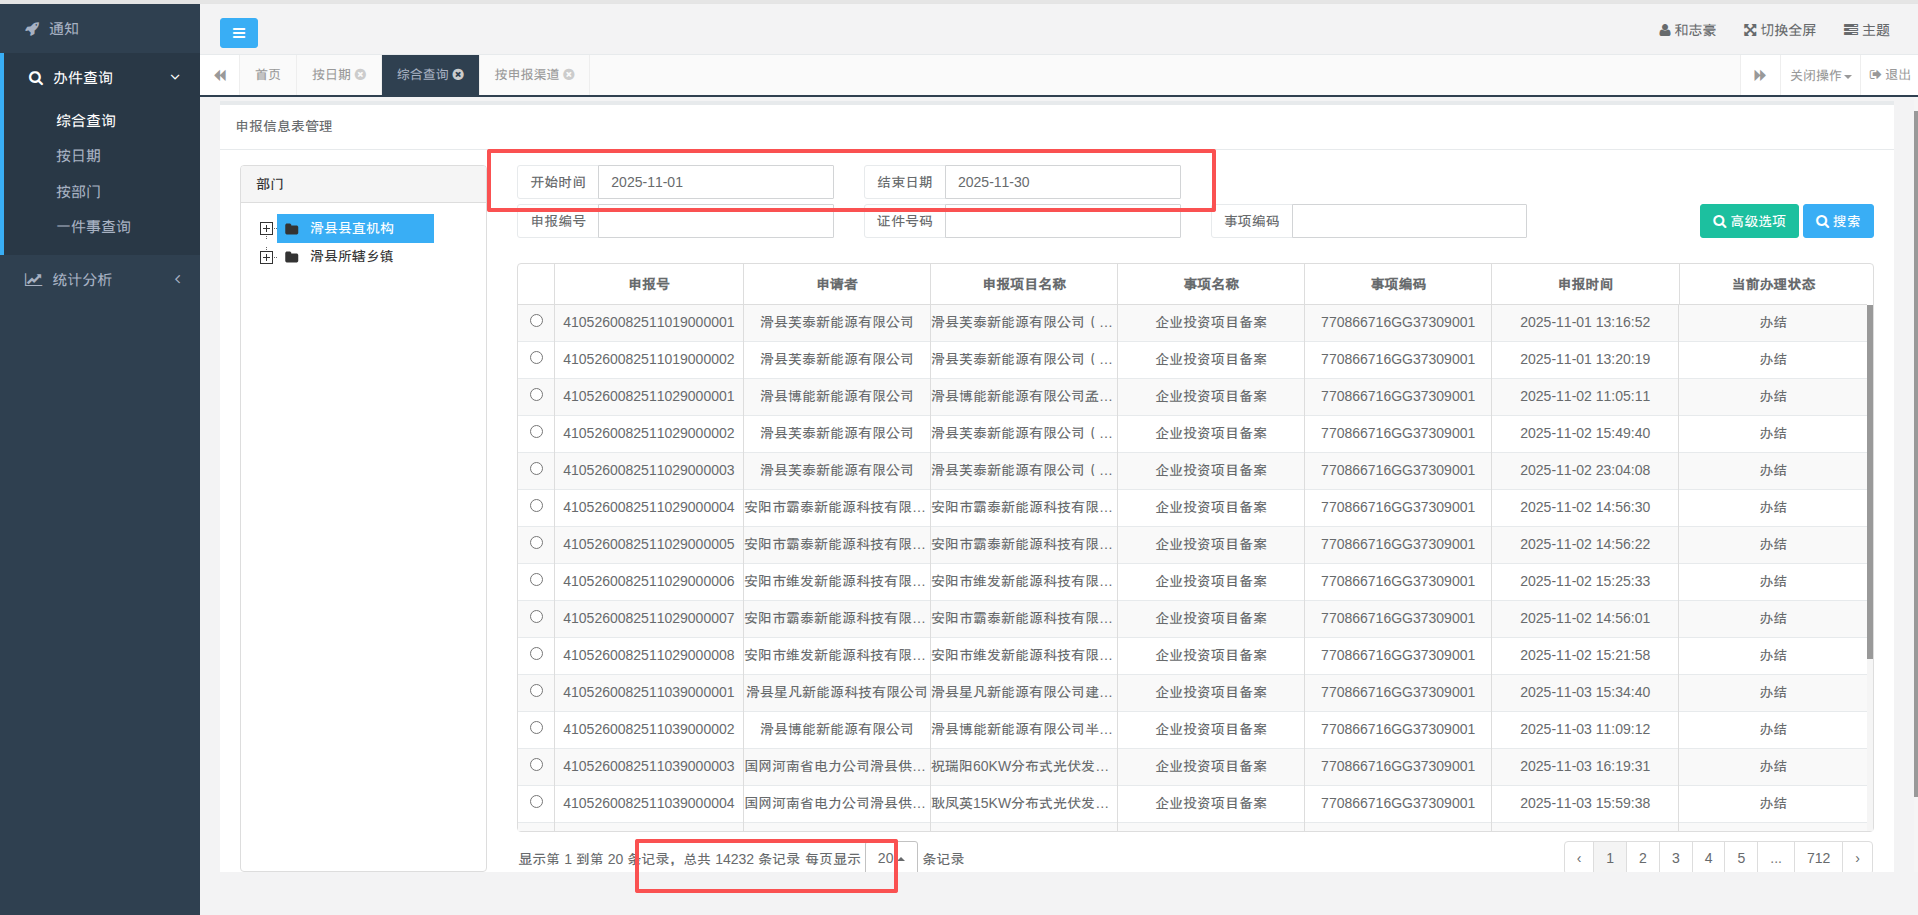The image size is (1918, 915).
Task: Open the 通知 notification item
Action: point(63,29)
